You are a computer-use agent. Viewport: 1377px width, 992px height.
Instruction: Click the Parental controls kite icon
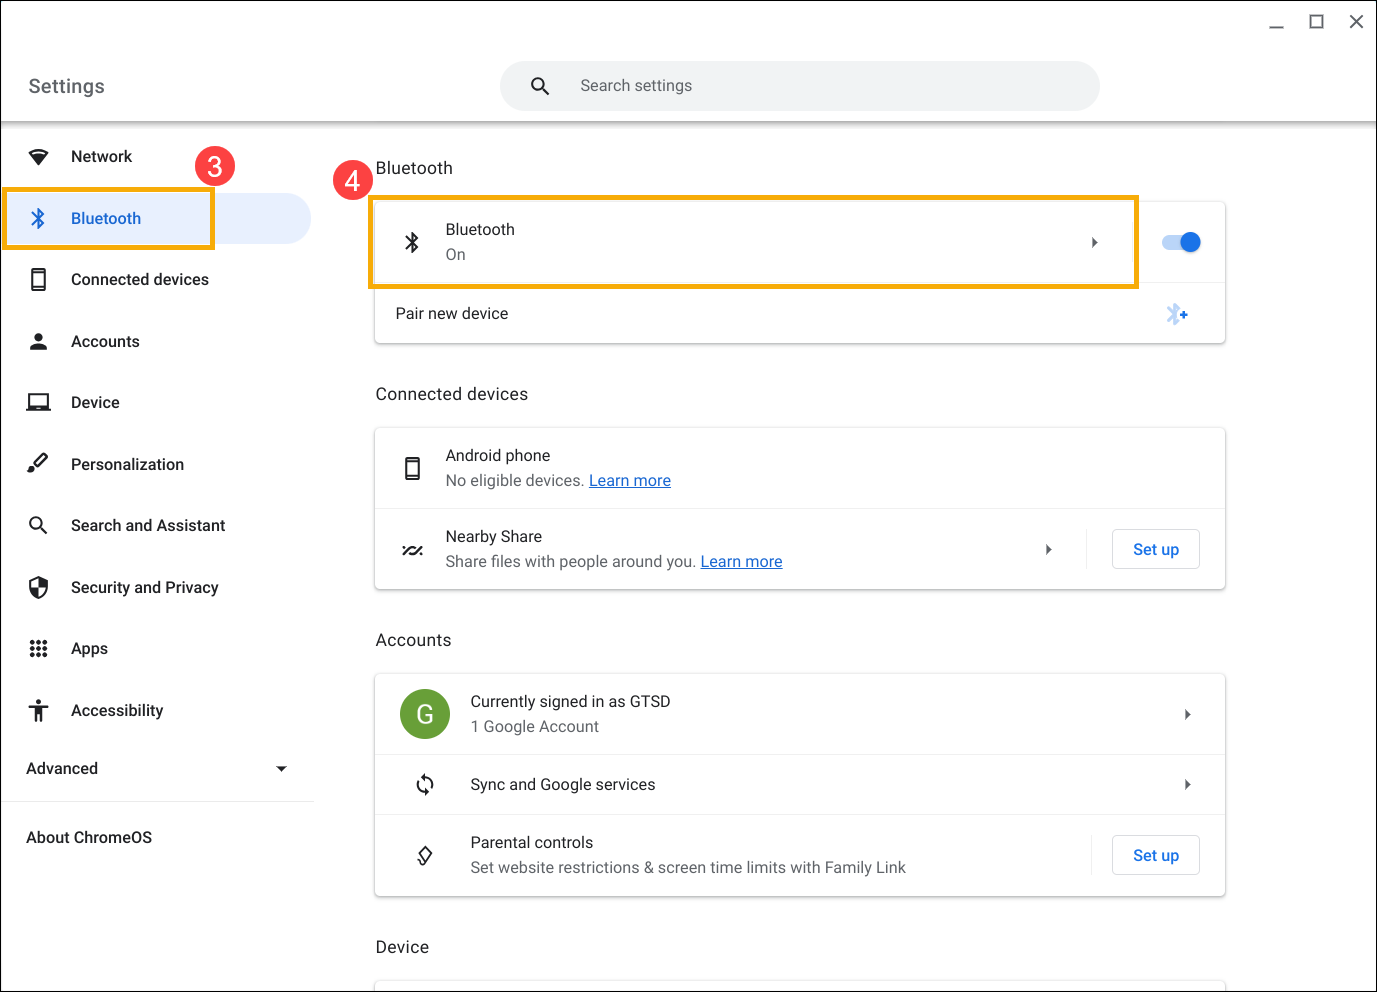click(425, 855)
